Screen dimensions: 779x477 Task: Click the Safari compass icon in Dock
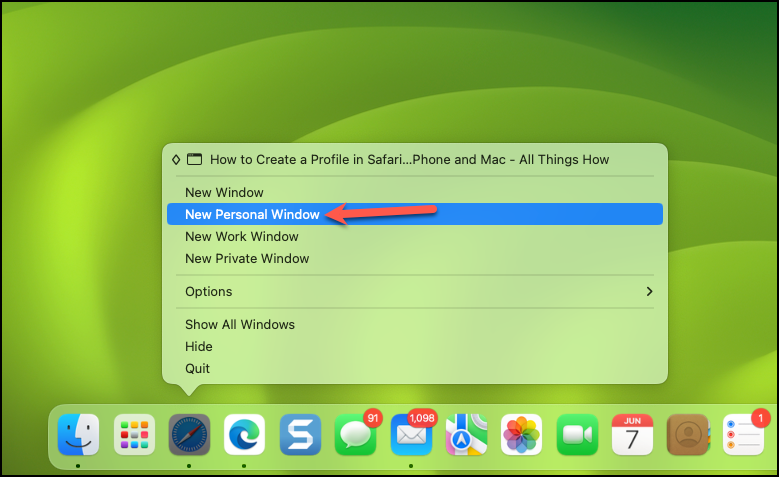click(x=189, y=435)
